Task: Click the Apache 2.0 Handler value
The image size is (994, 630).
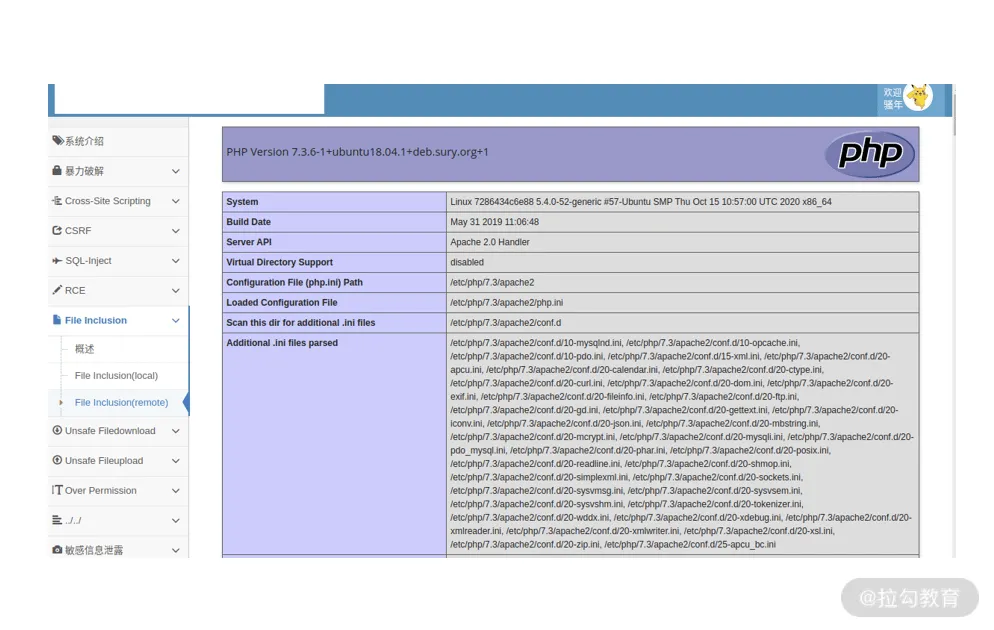Action: click(490, 242)
